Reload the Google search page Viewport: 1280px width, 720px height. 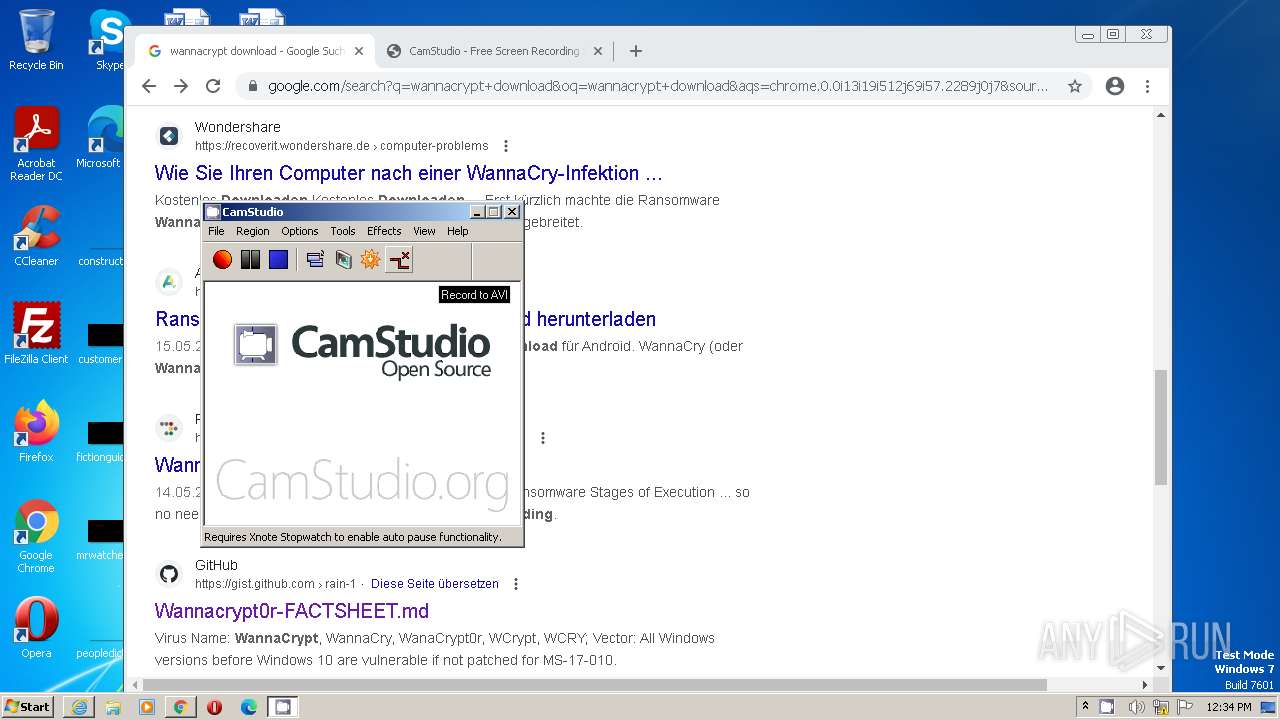[213, 86]
